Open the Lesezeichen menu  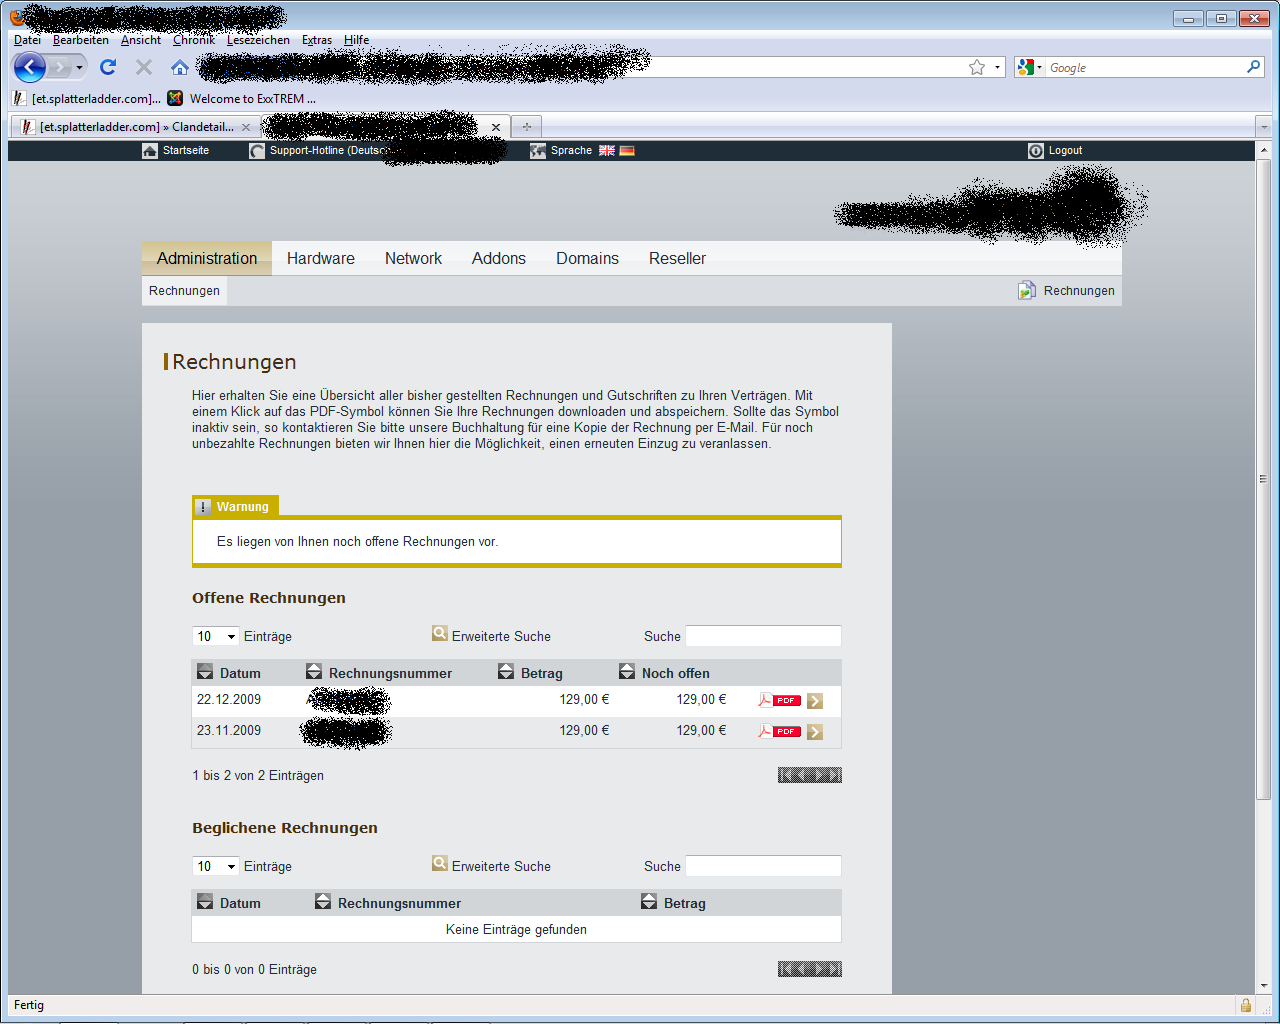258,40
